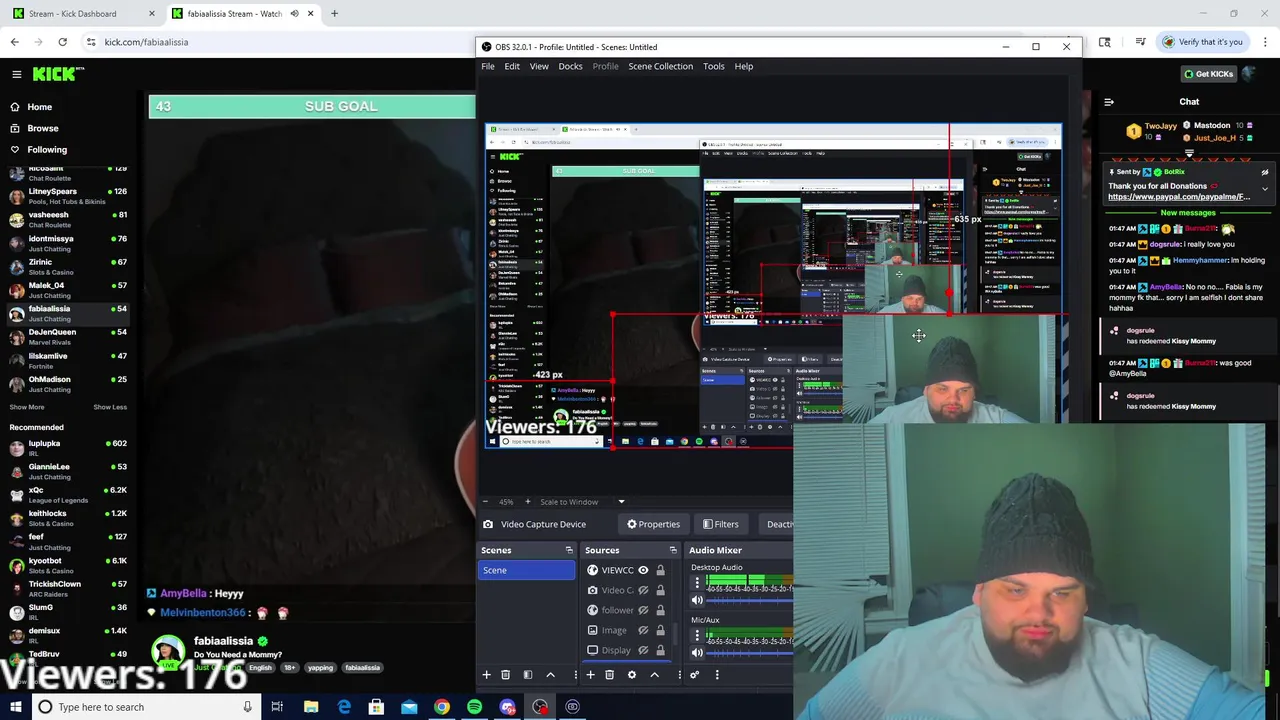
Task: Click Get KICKs button
Action: (x=1208, y=74)
